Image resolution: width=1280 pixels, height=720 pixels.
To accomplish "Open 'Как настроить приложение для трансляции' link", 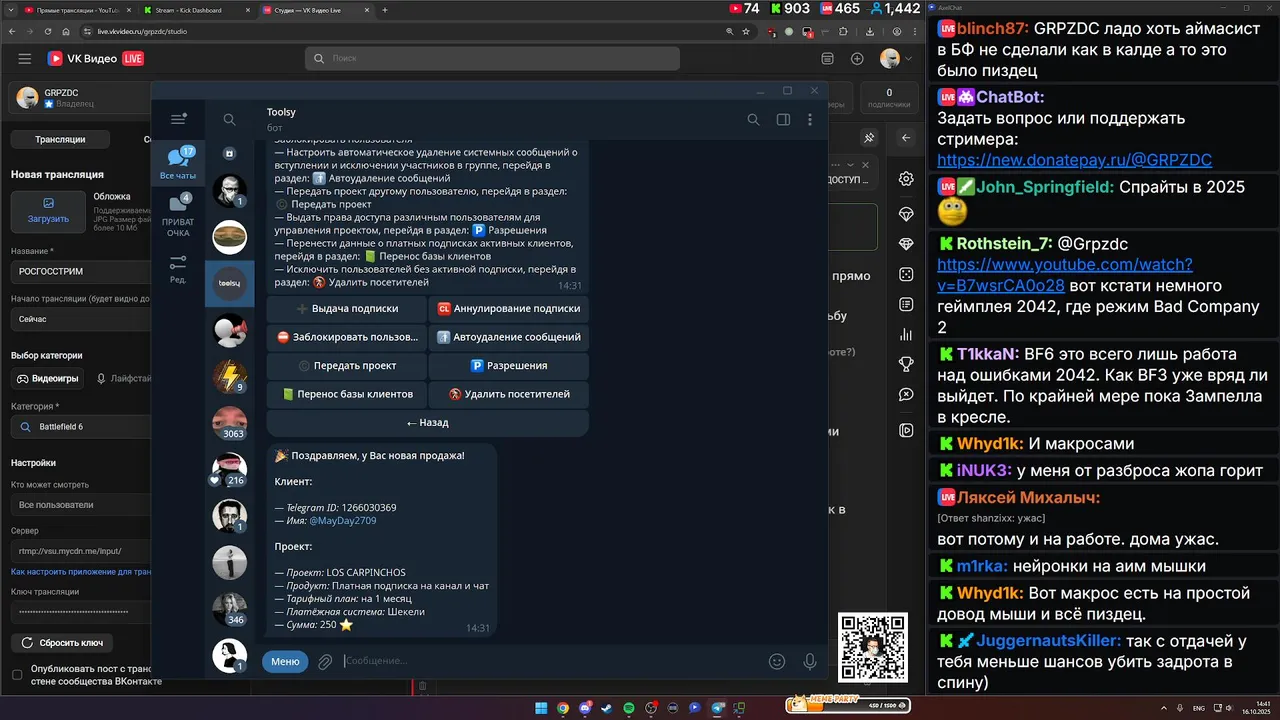I will [80, 572].
